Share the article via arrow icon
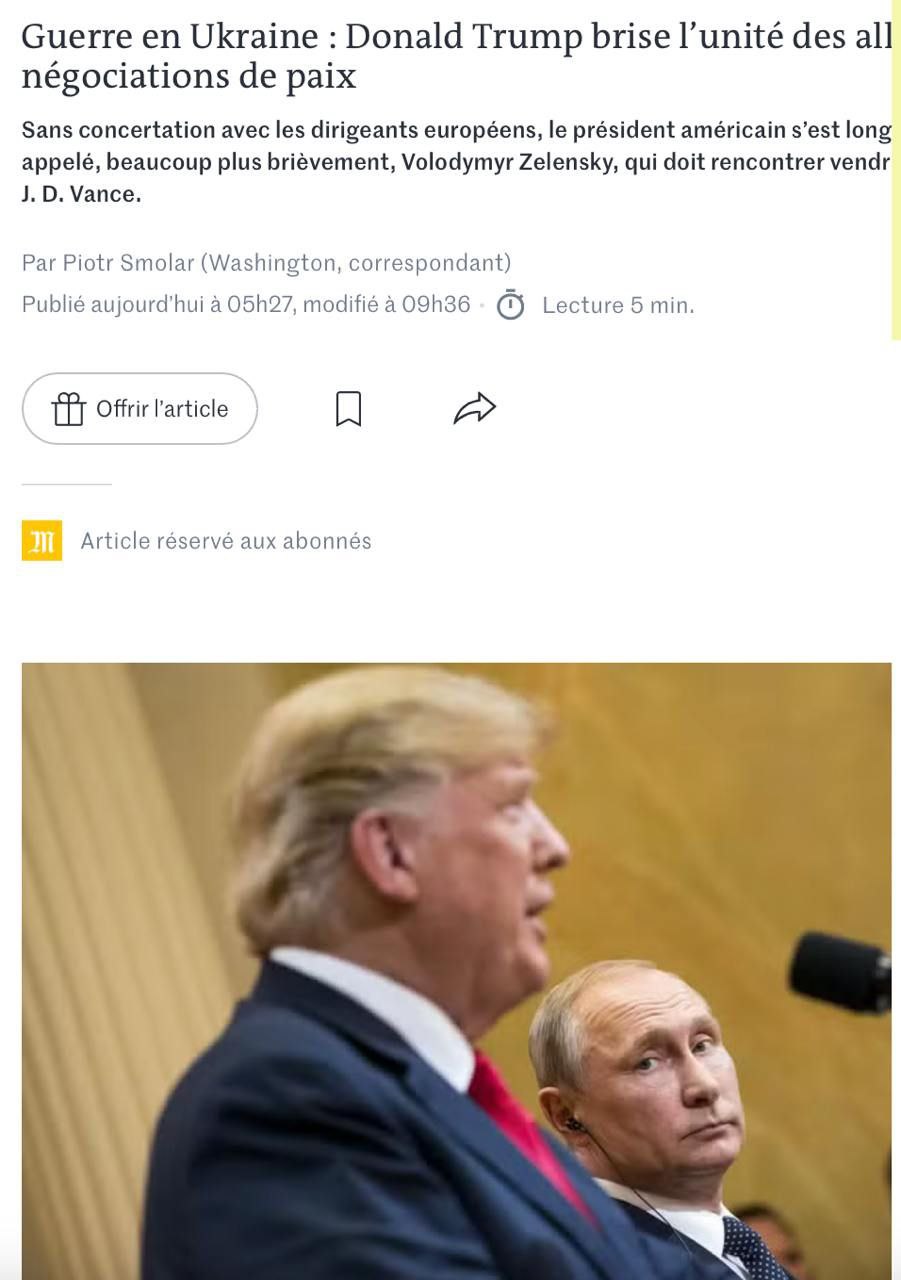This screenshot has height=1280, width=901. [x=475, y=408]
